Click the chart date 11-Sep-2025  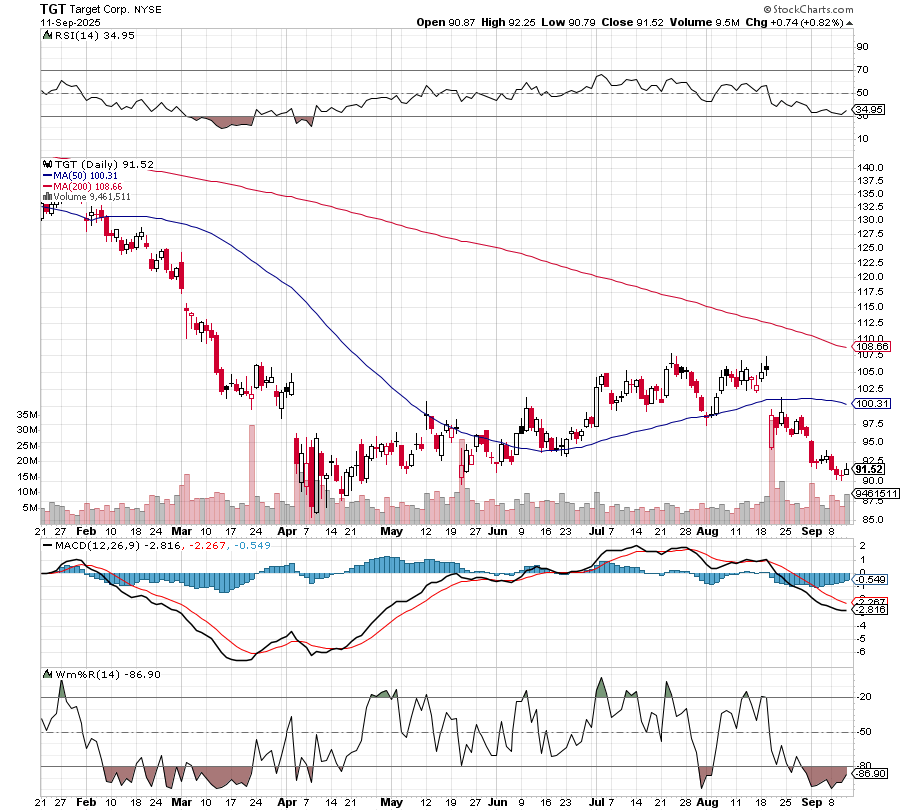click(70, 23)
